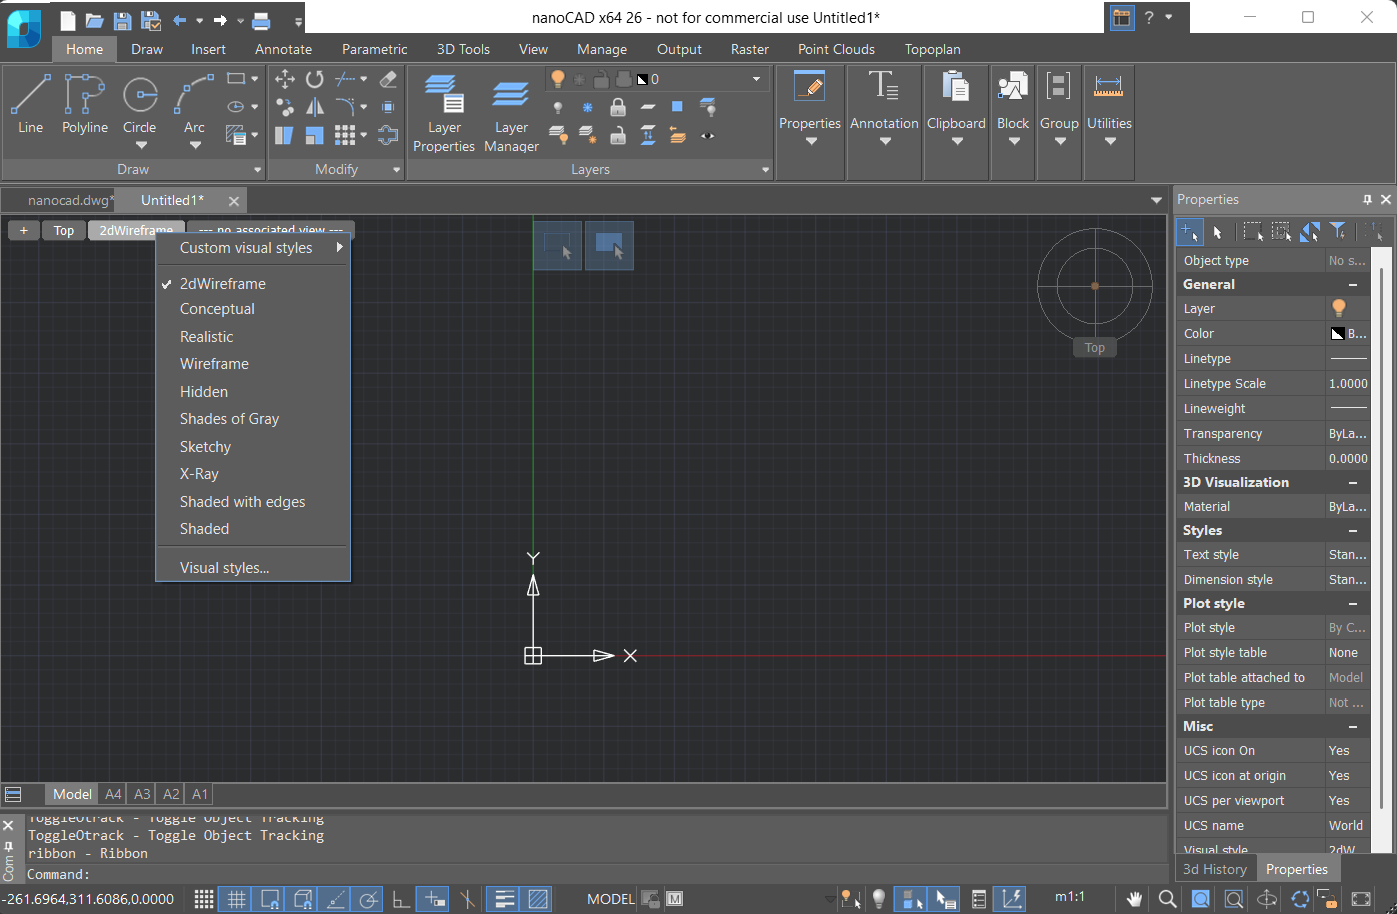This screenshot has height=914, width=1397.
Task: Click the Print icon in quick access toolbar
Action: 261,20
